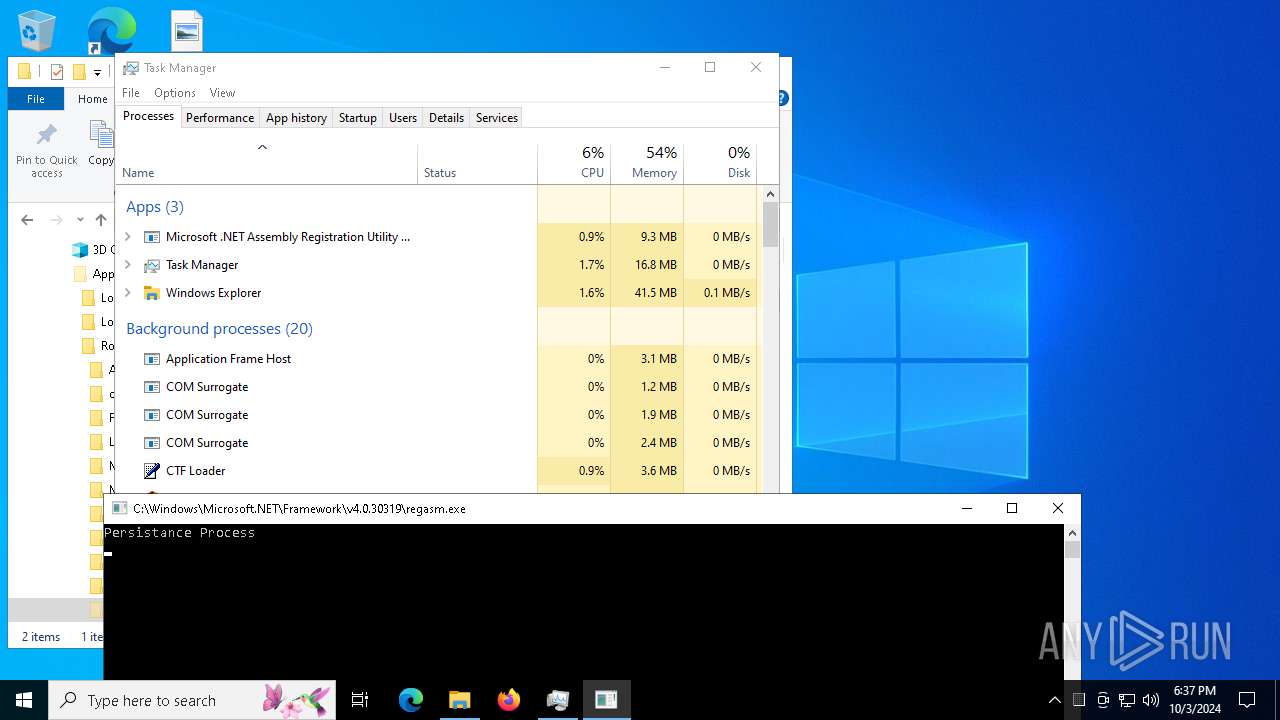Click the Apps (3) group header
1280x720 pixels.
click(x=155, y=207)
